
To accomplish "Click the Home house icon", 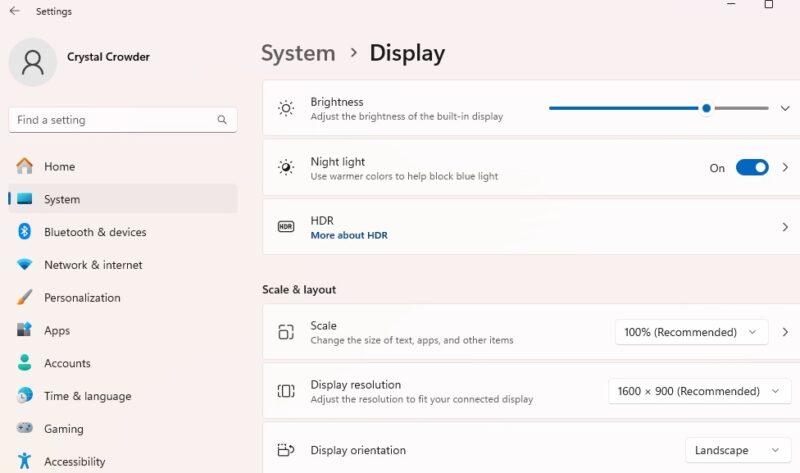I will [24, 166].
